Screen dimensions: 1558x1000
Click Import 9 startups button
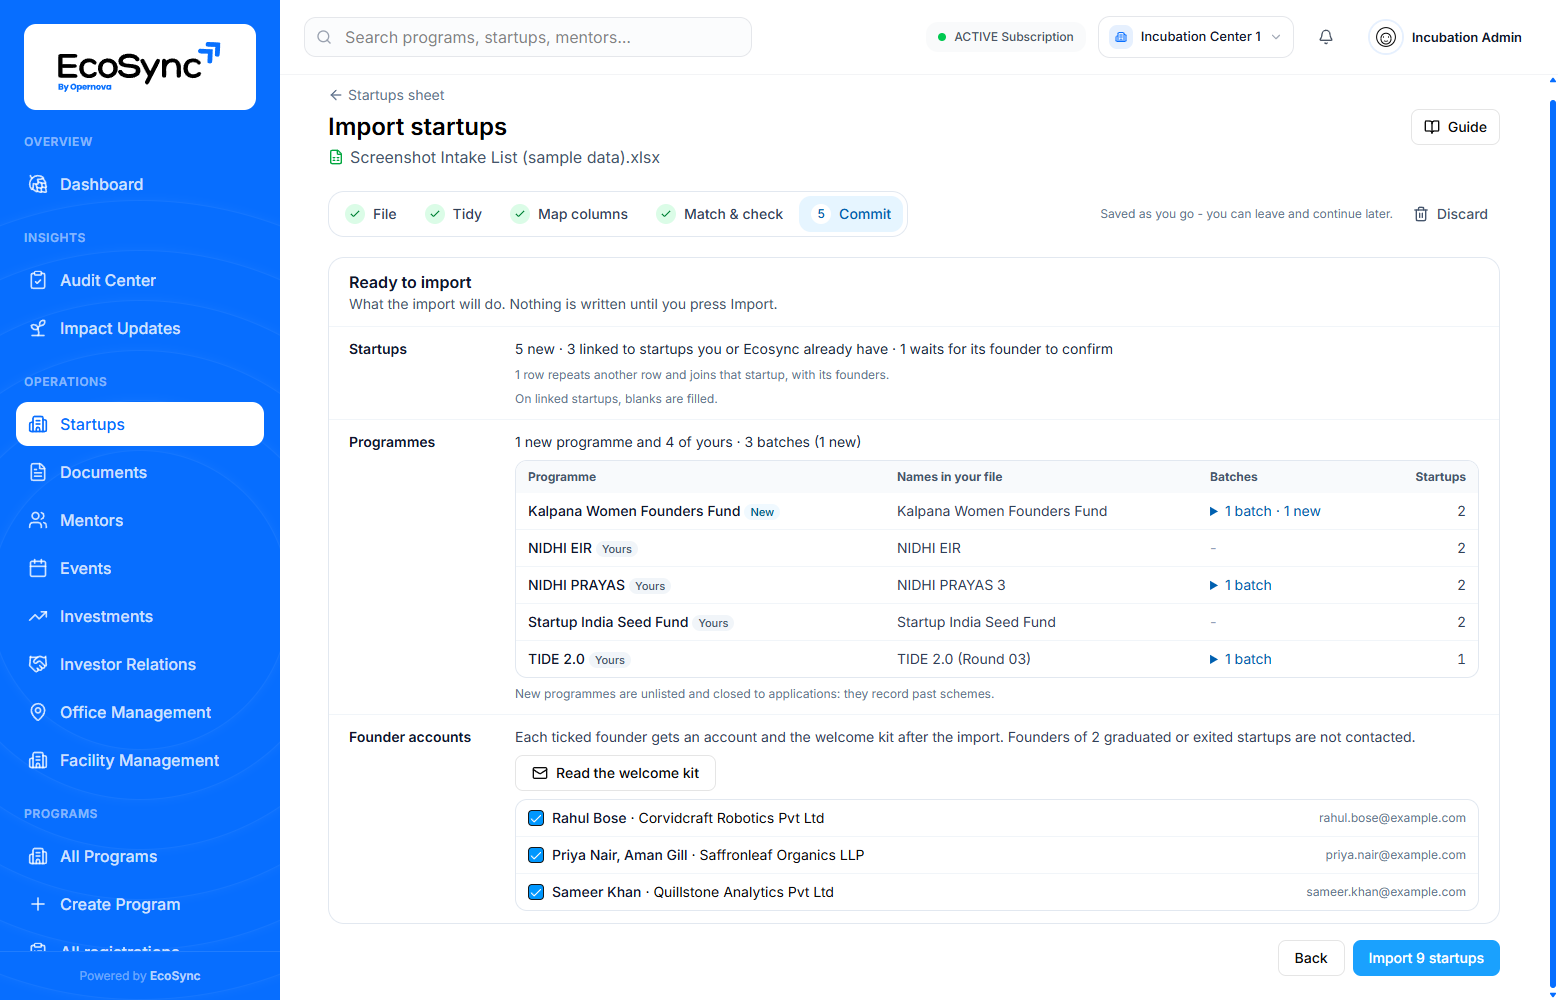[1426, 958]
